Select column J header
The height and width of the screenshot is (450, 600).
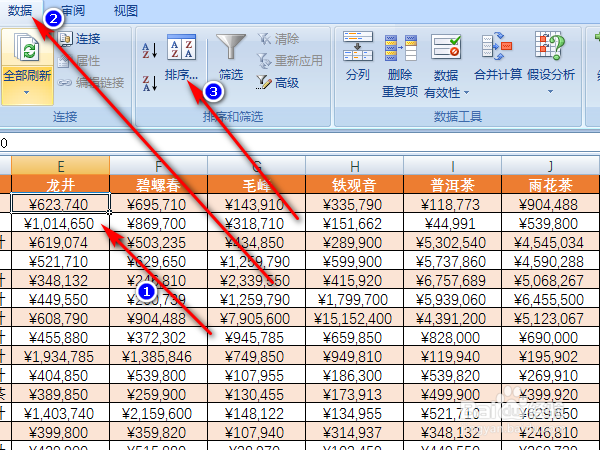(x=550, y=166)
